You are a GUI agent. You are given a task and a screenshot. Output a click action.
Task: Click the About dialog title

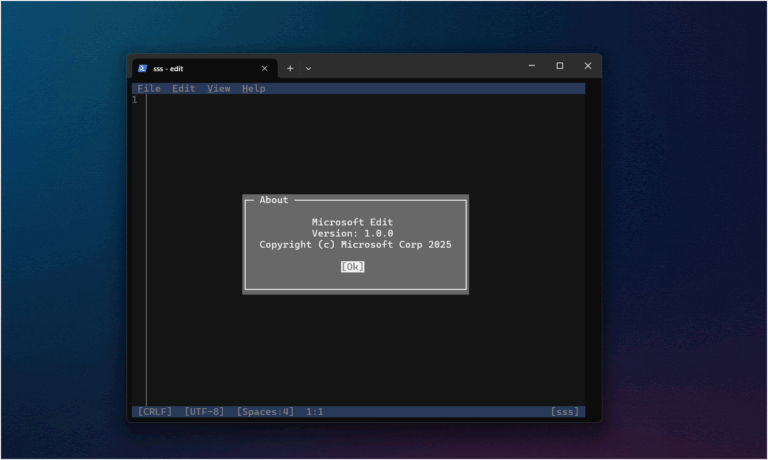pos(274,200)
